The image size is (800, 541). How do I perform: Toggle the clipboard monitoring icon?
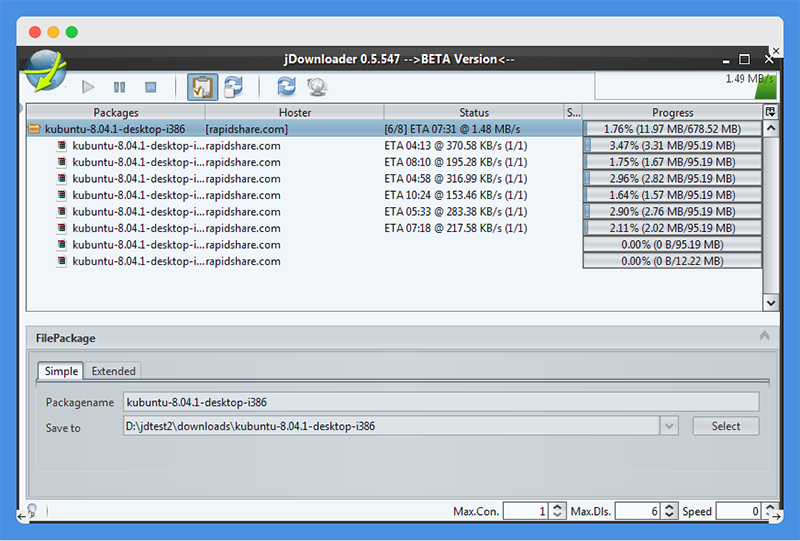[x=202, y=87]
